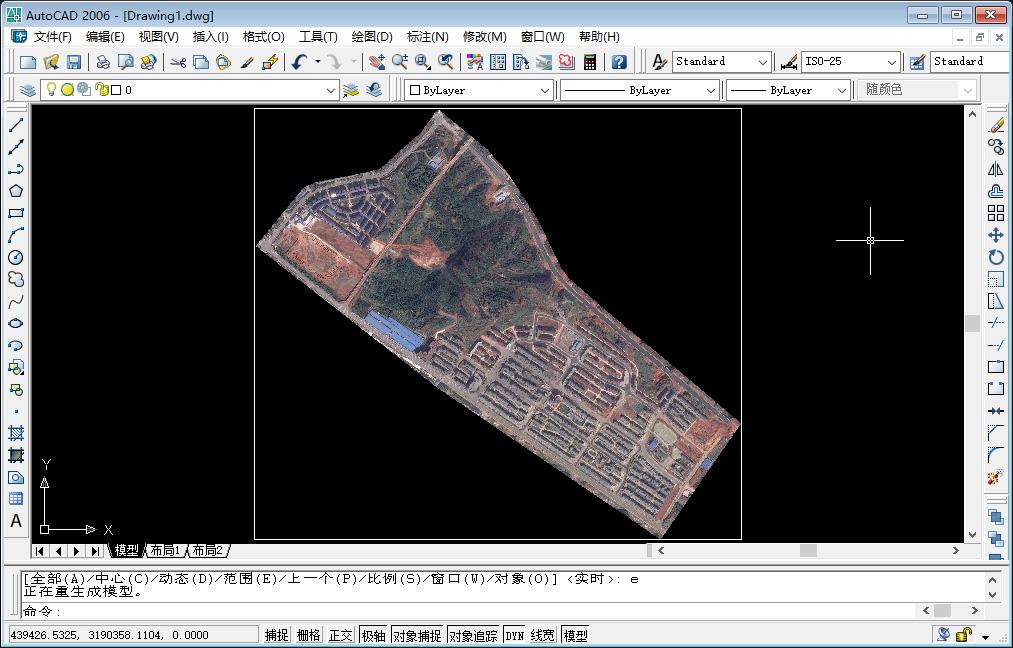Screen dimensions: 1013x648
Task: Open the 修改(M) menu
Action: [485, 37]
